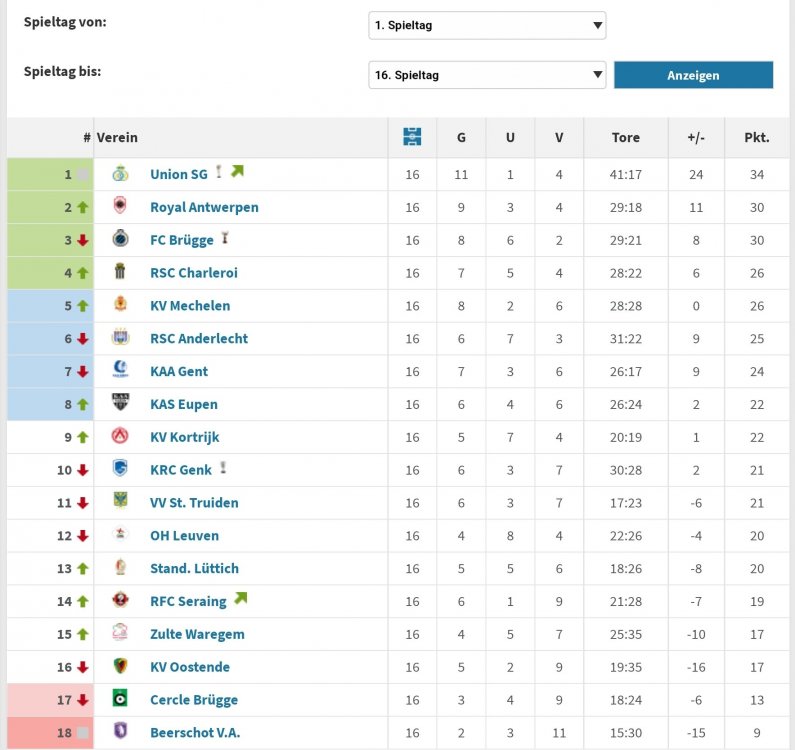This screenshot has width=795, height=750.
Task: Click the KAS Eupen black crest
Action: tap(120, 402)
